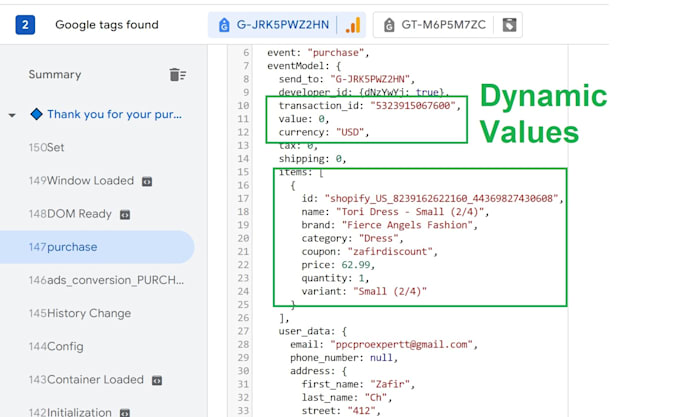Click the blue diamond page icon
680x417 pixels.
point(36,114)
